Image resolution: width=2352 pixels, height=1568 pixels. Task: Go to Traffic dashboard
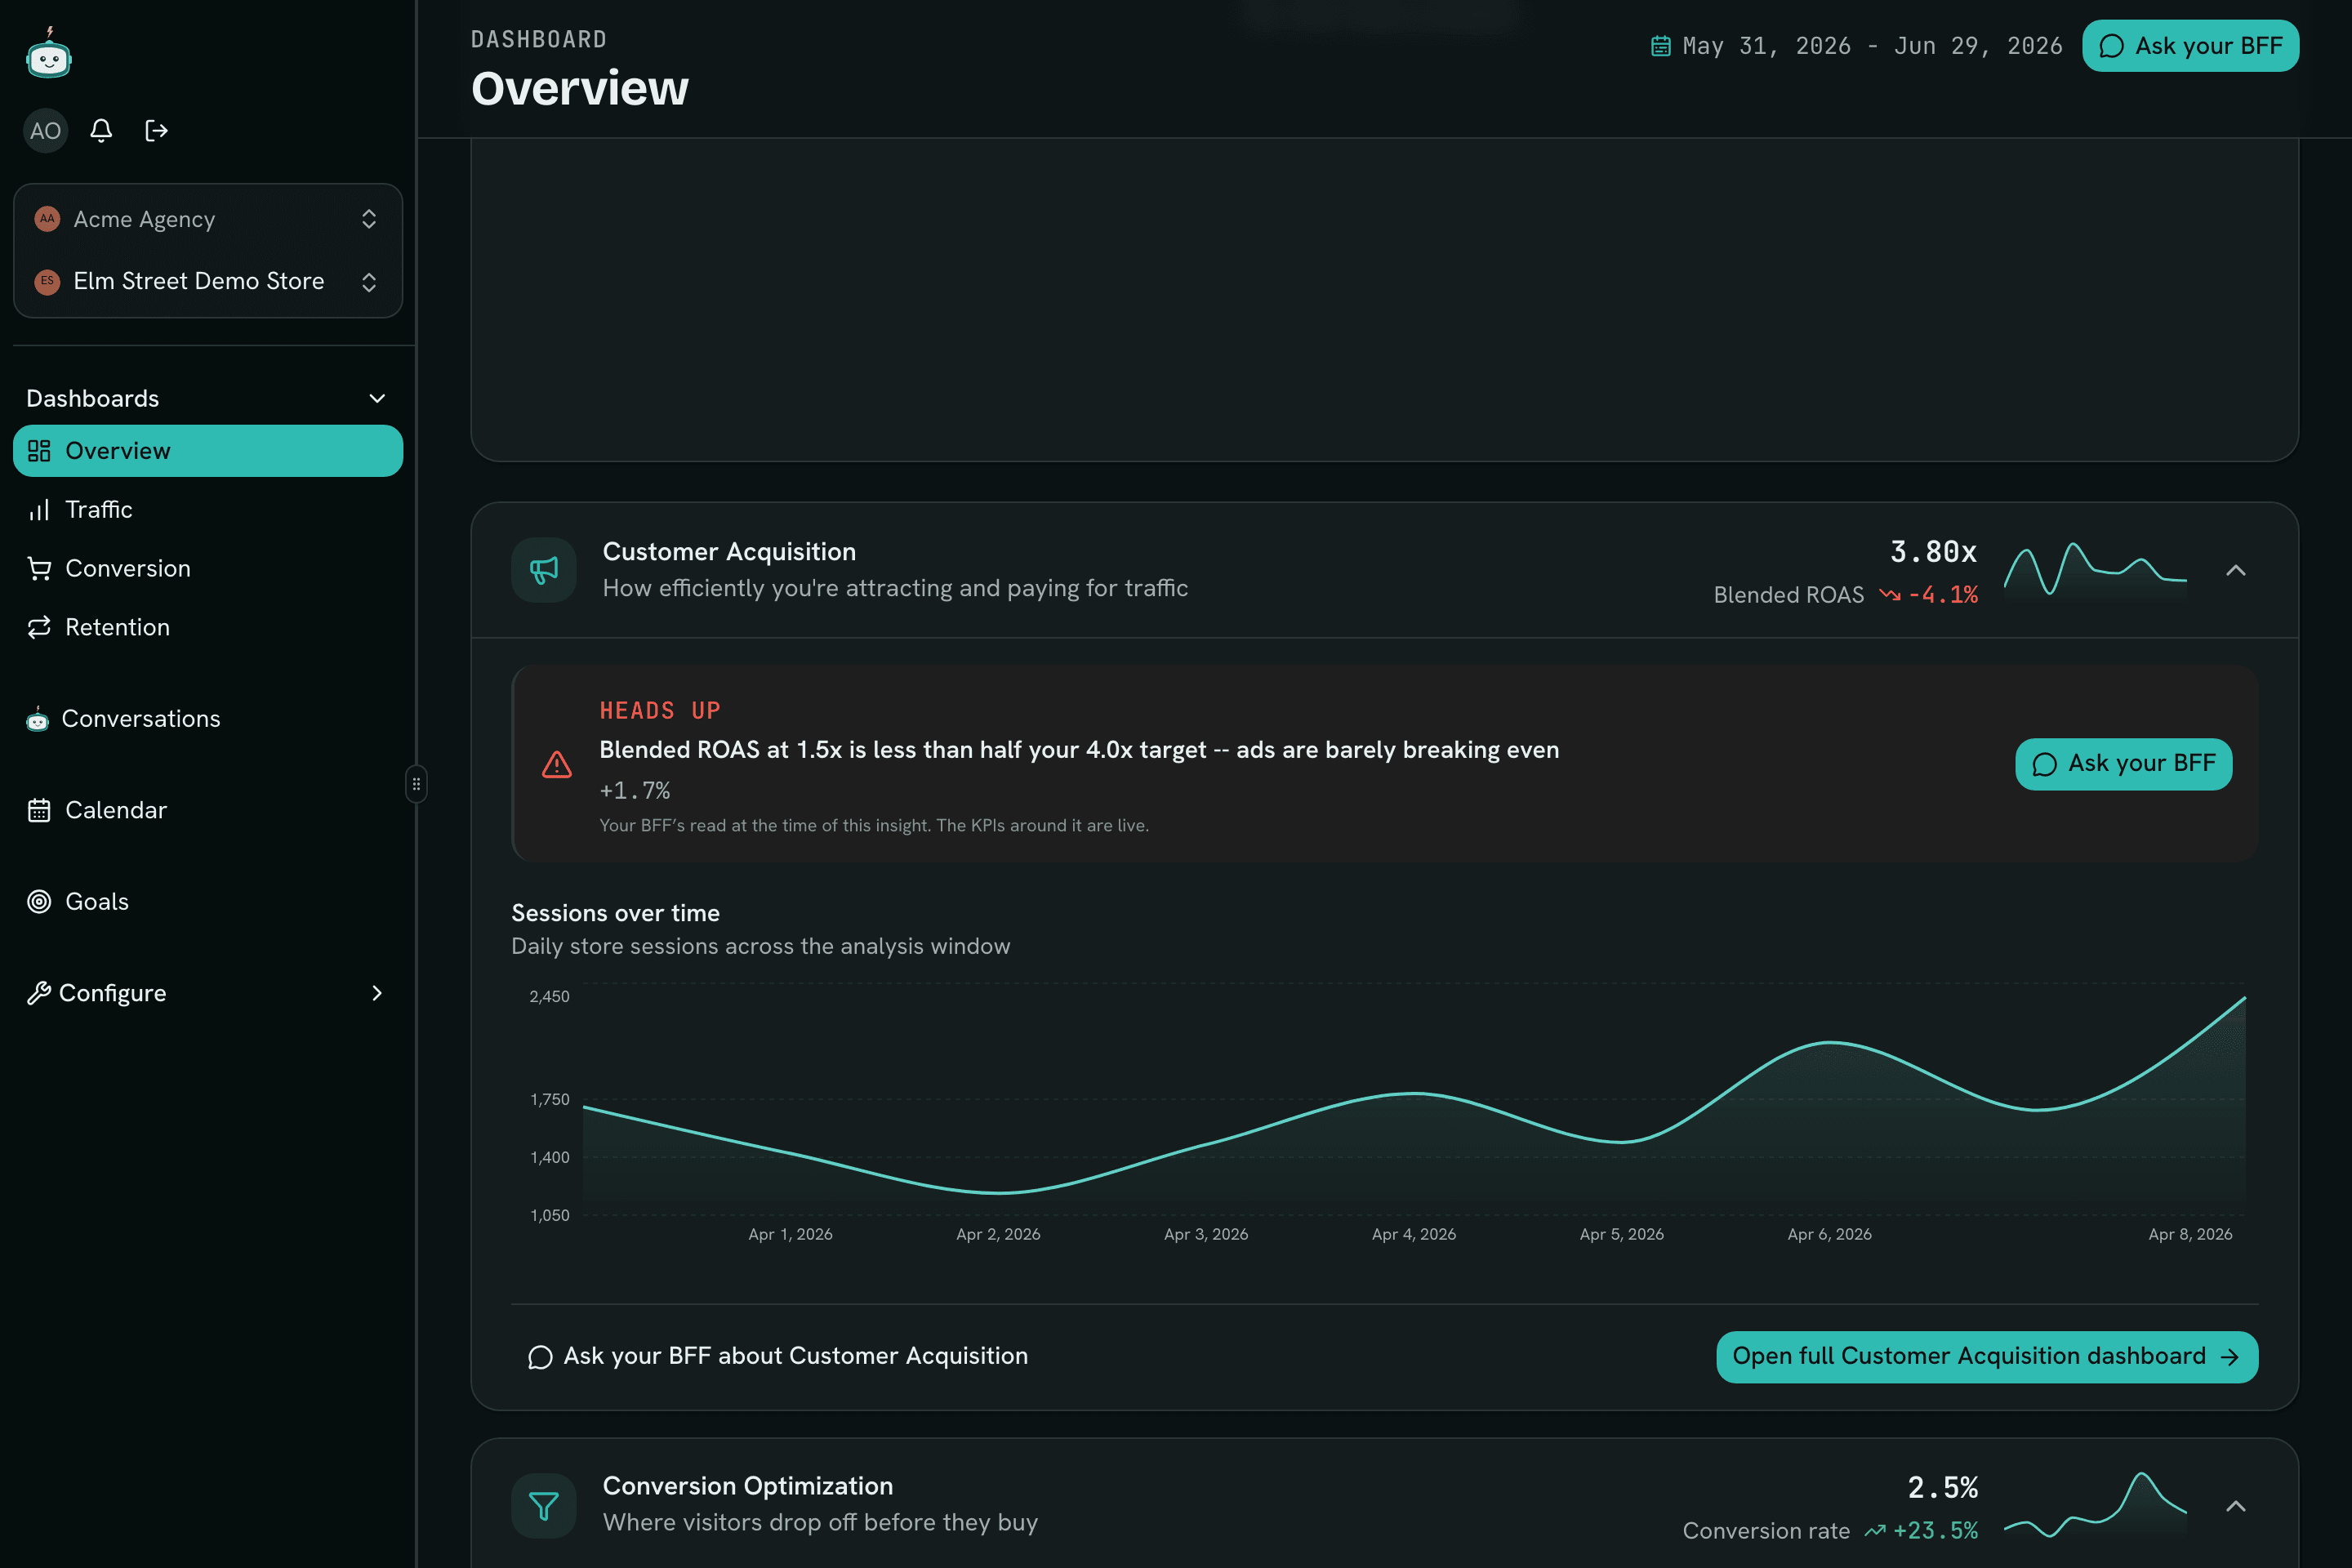pos(208,510)
